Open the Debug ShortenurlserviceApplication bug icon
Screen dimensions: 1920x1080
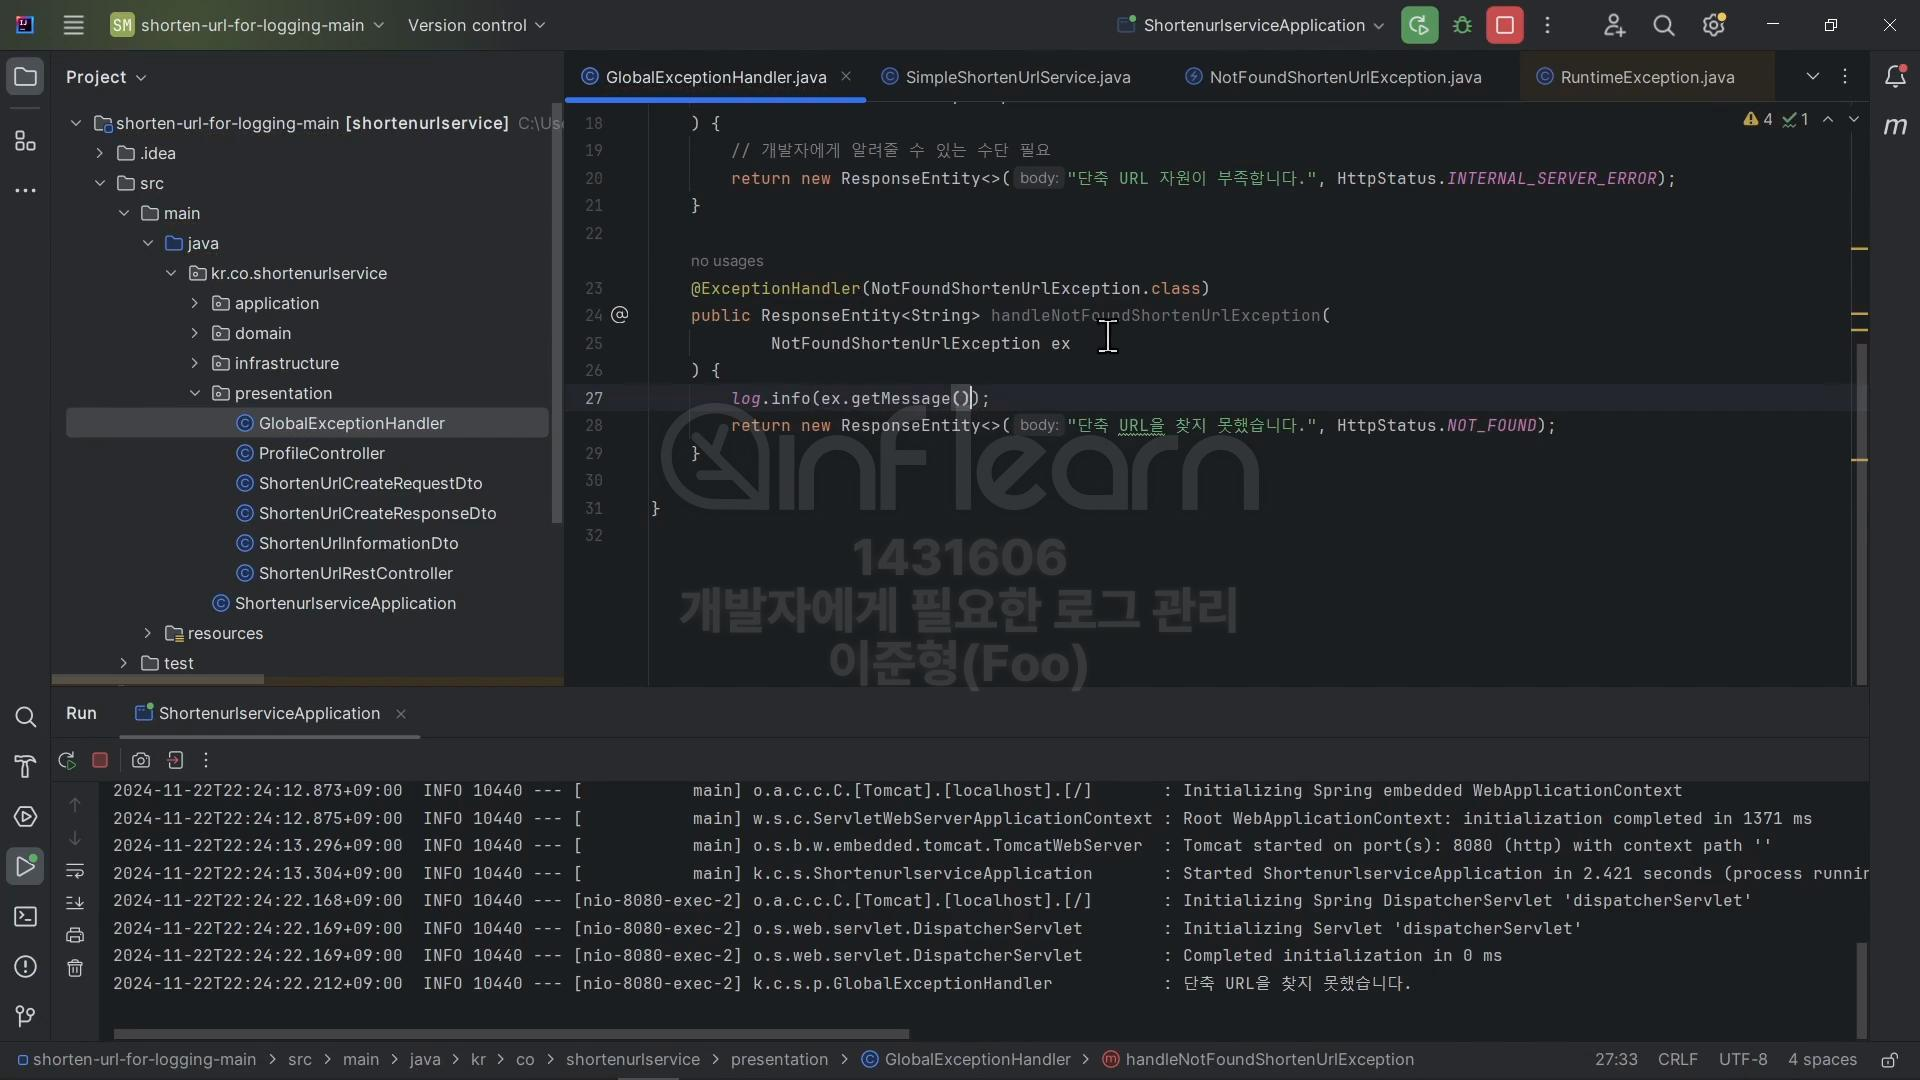point(1462,26)
